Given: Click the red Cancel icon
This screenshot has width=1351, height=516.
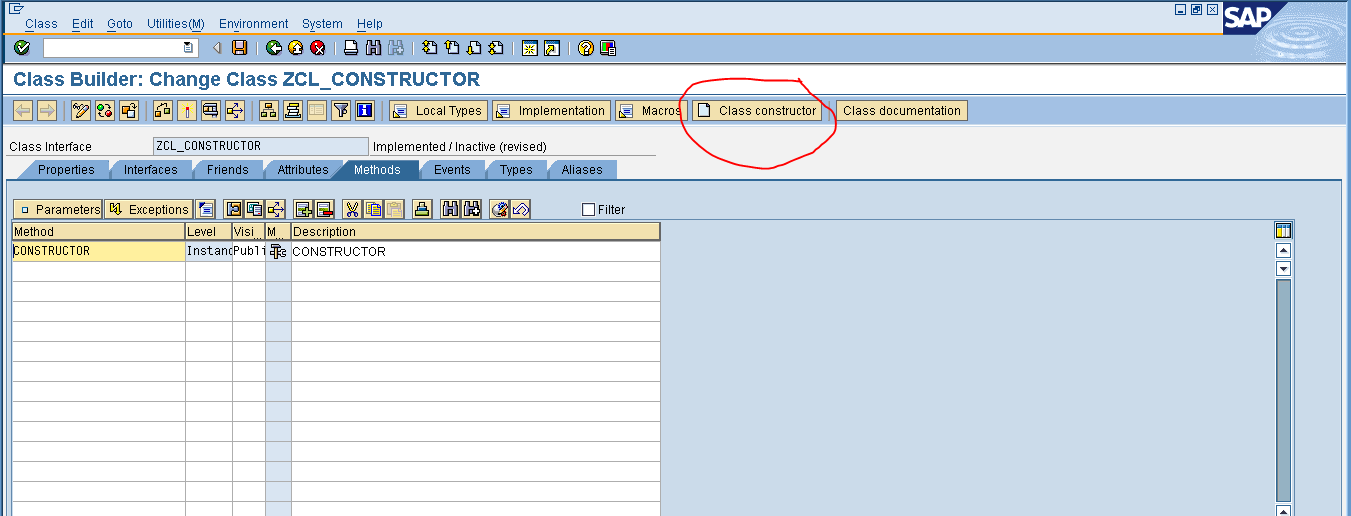Looking at the screenshot, I should [318, 47].
